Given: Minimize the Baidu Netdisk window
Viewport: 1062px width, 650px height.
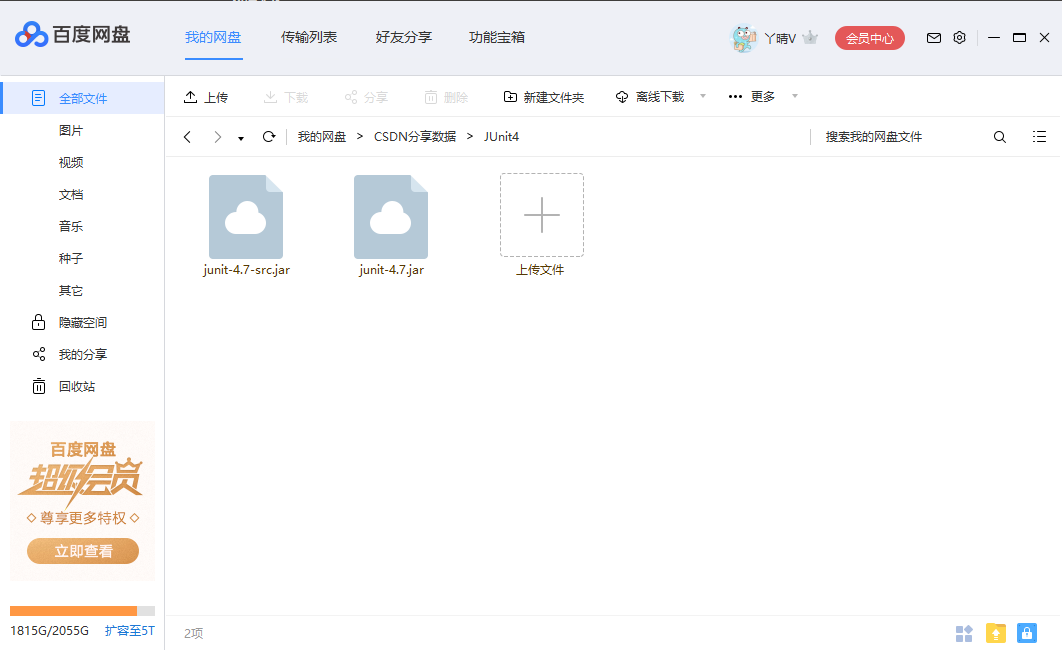Looking at the screenshot, I should coord(994,38).
